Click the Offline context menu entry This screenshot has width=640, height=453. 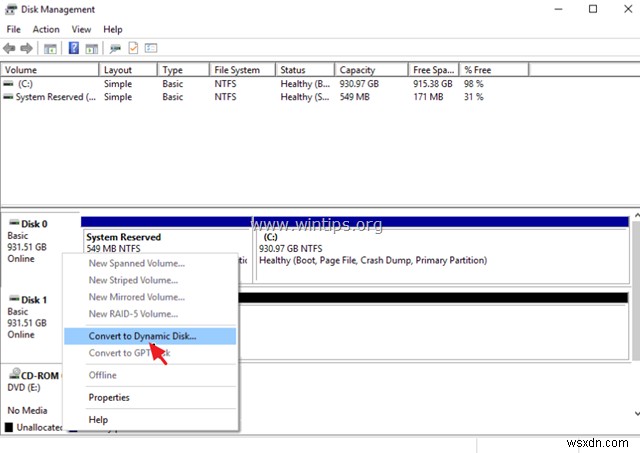tap(150, 375)
